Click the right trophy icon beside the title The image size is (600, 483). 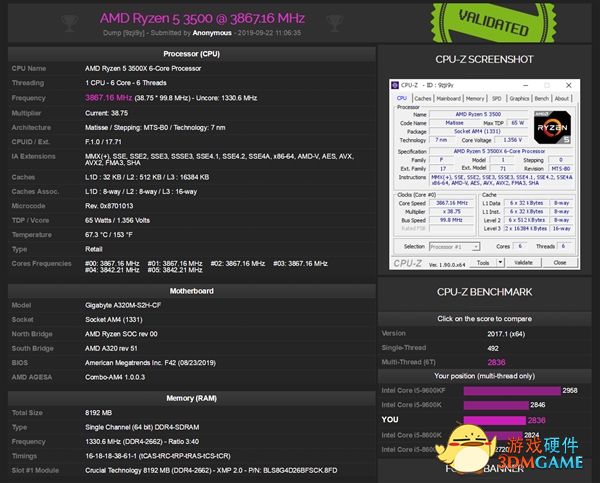(x=334, y=23)
